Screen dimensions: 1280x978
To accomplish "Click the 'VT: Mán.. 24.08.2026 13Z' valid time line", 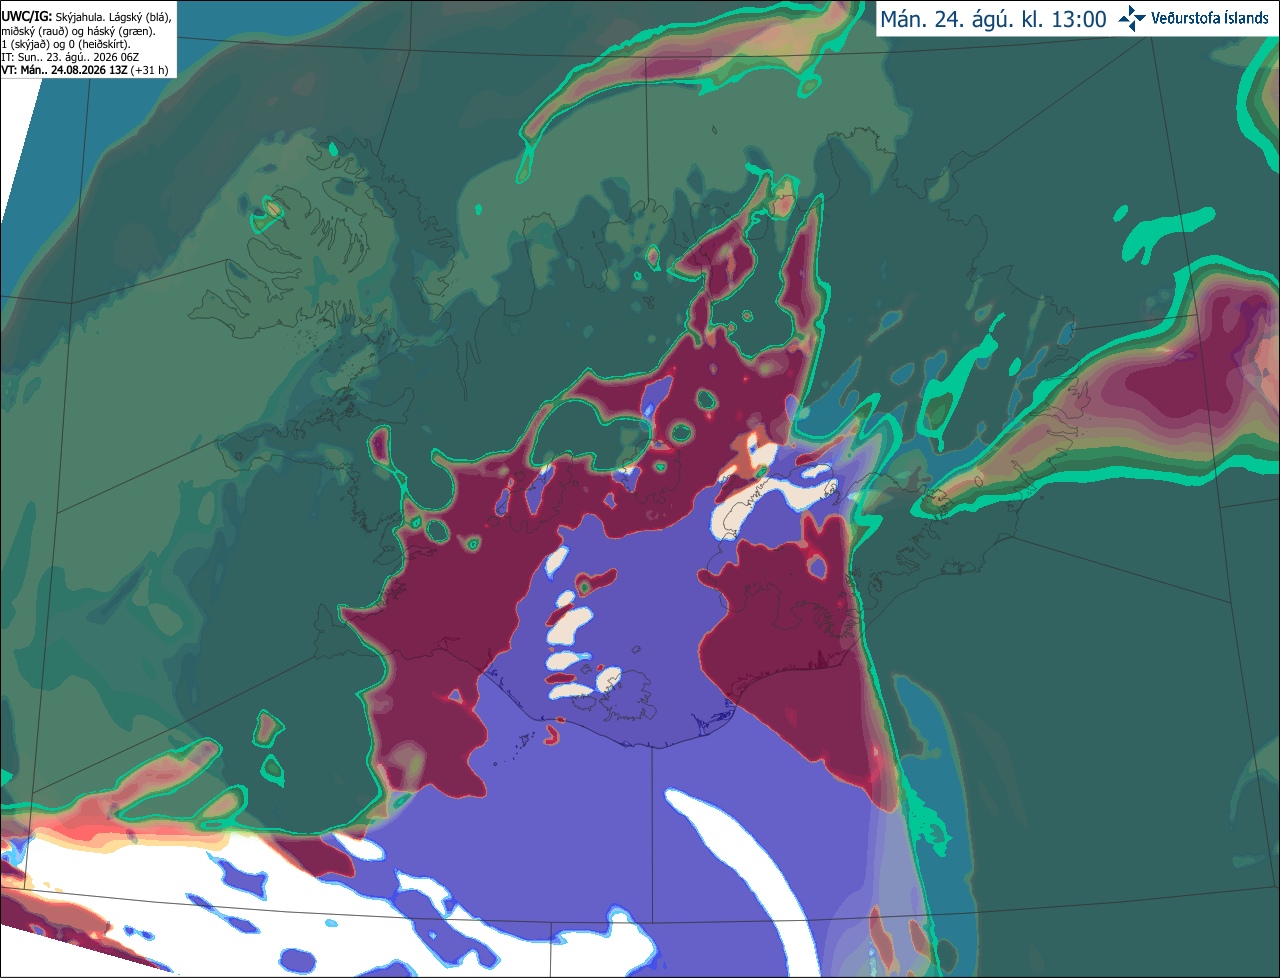I will coord(64,70).
